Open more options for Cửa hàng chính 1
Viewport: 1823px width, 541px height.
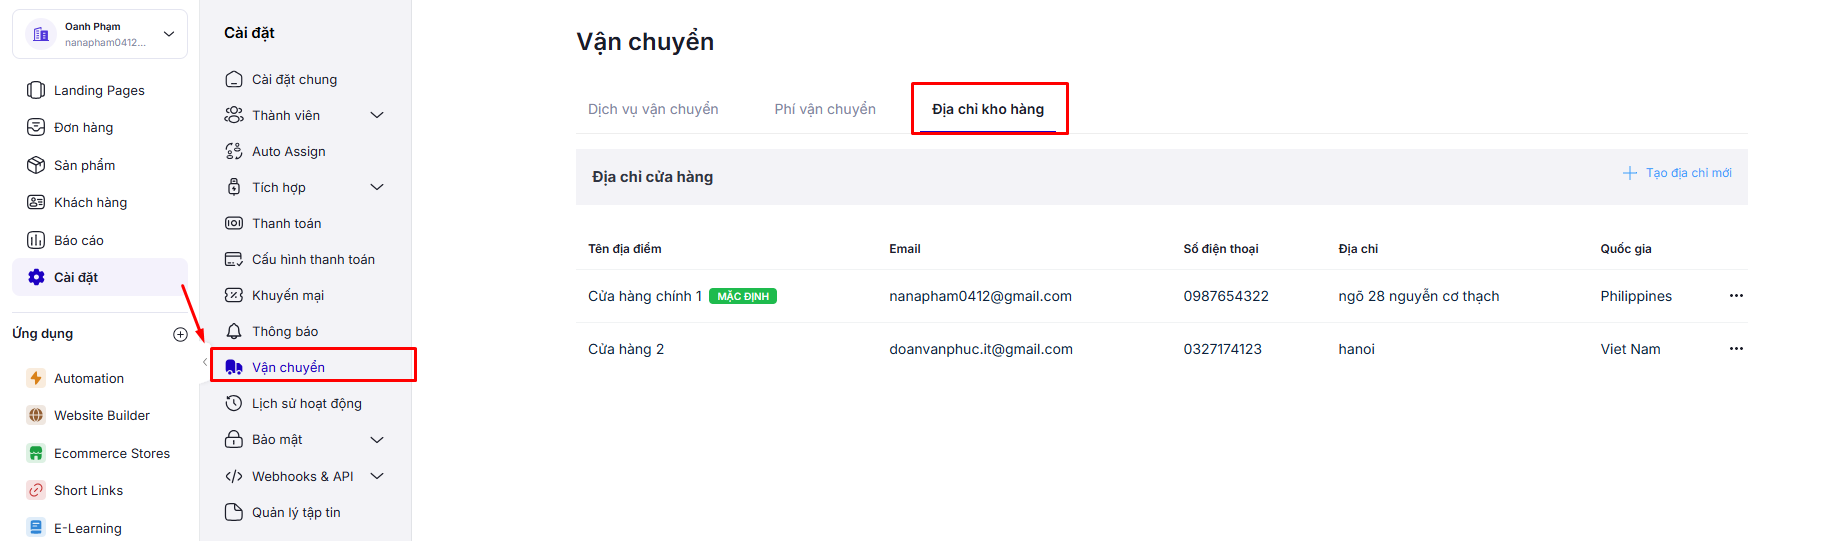(1736, 296)
